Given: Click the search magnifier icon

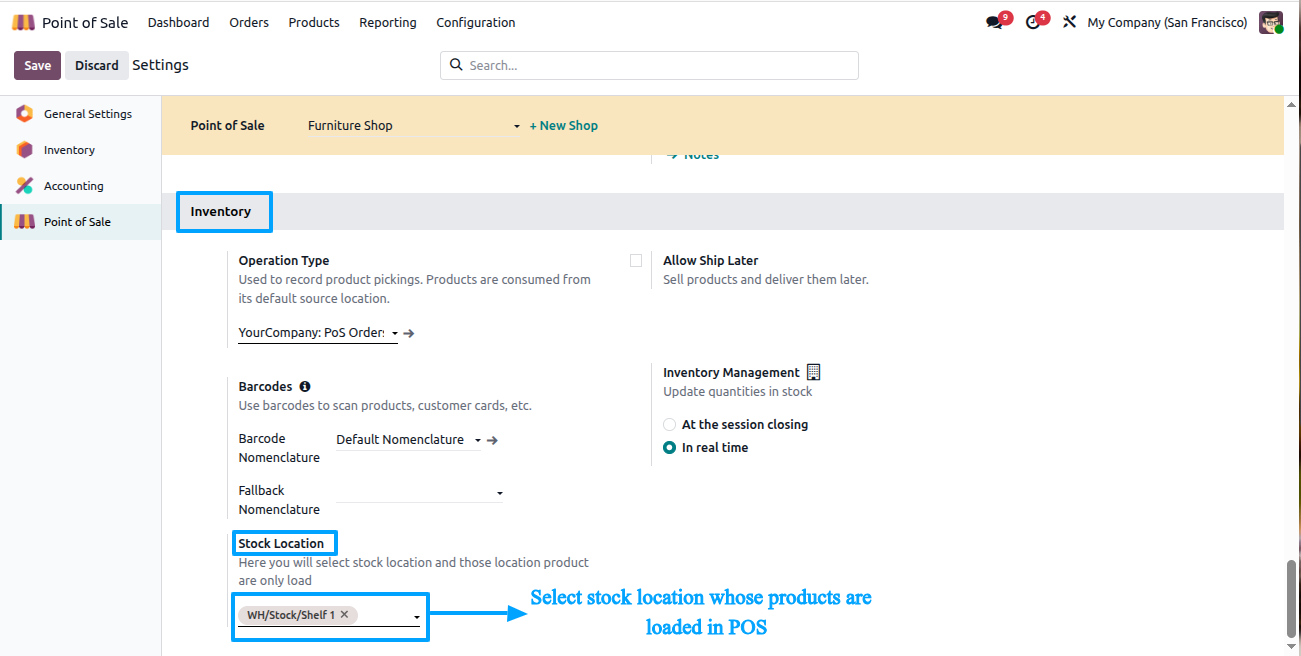Looking at the screenshot, I should click(457, 65).
